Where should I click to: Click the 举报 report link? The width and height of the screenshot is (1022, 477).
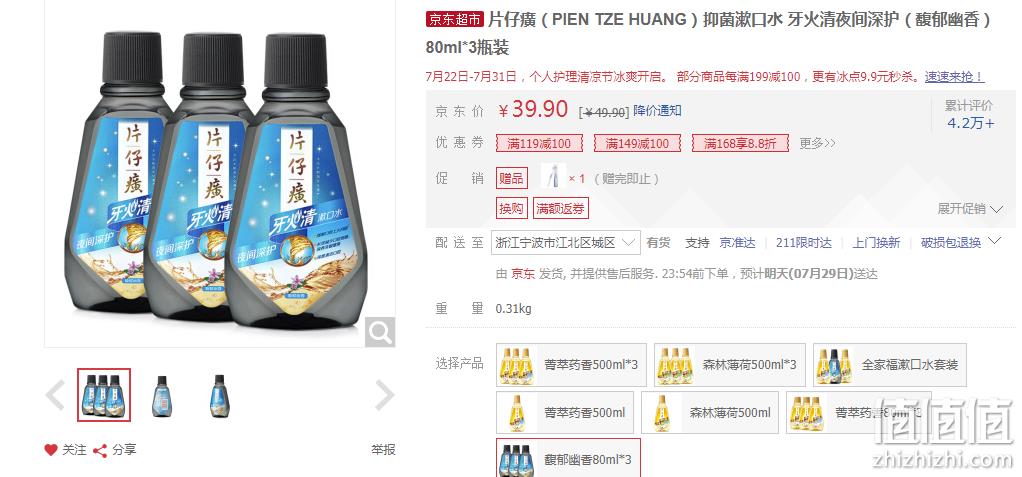[383, 450]
